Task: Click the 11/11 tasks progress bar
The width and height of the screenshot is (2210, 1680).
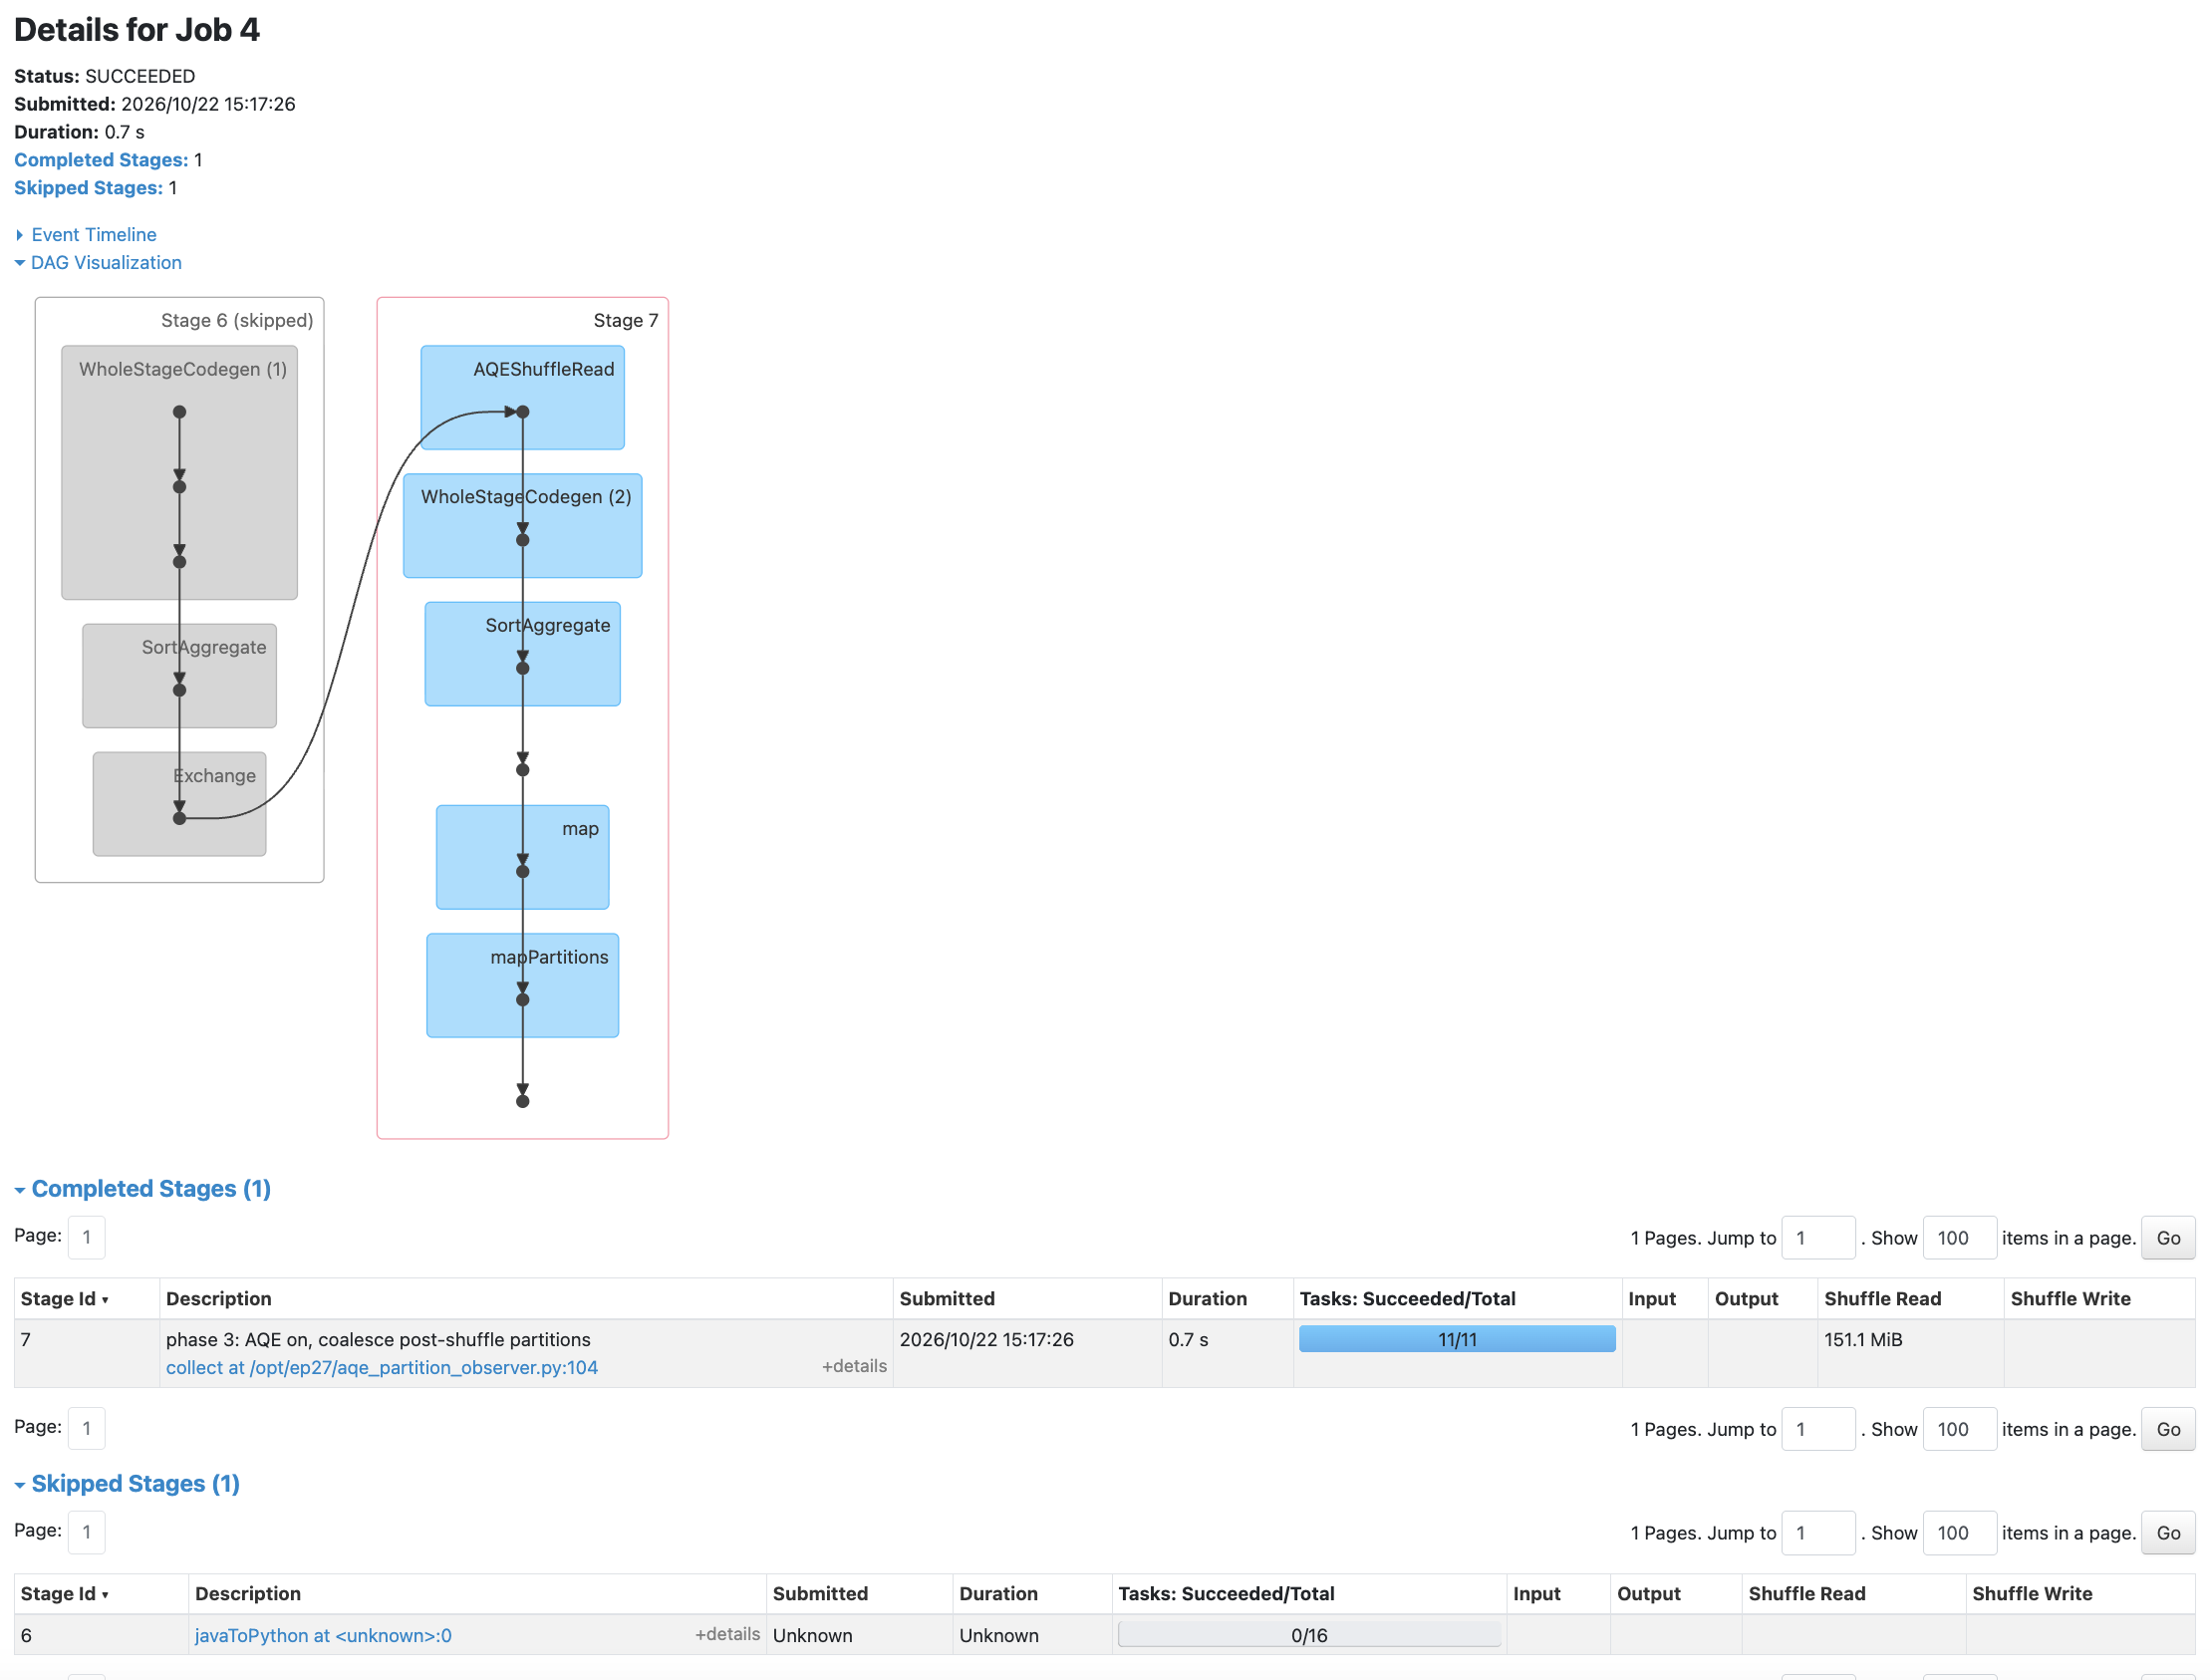Action: click(1457, 1339)
